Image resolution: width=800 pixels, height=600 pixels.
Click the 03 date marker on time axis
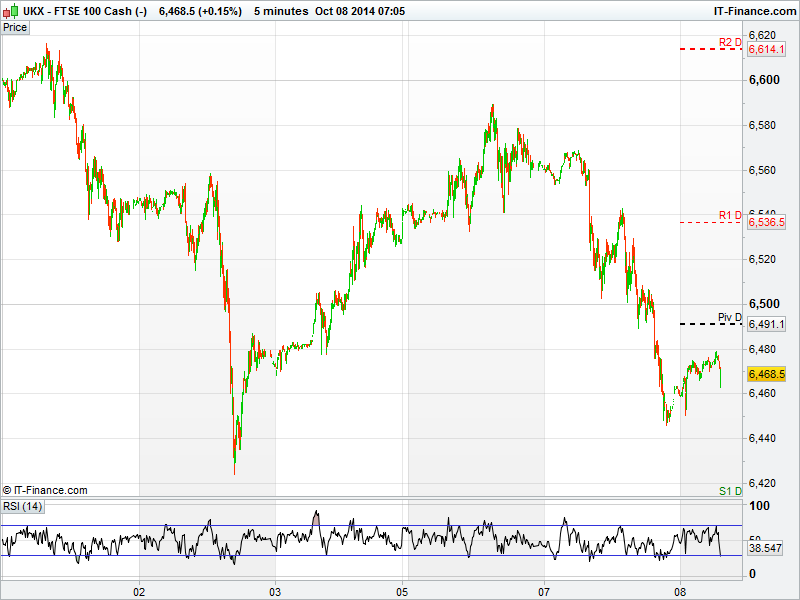276,591
